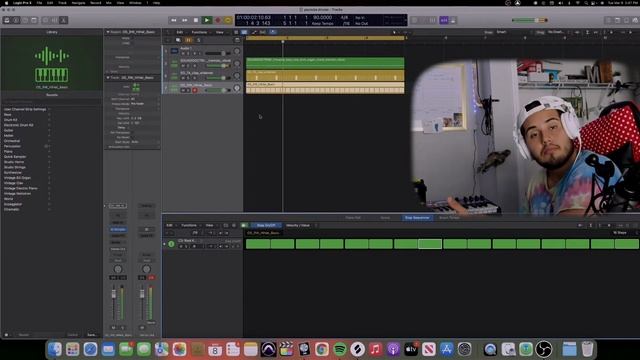Adjust the second track's green volume slider

pyautogui.click(x=217, y=66)
